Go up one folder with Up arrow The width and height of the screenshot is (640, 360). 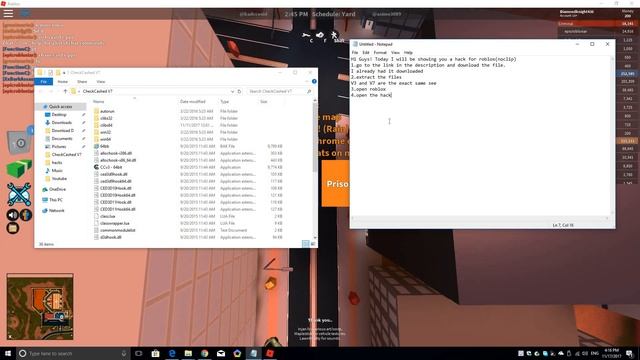pyautogui.click(x=65, y=91)
